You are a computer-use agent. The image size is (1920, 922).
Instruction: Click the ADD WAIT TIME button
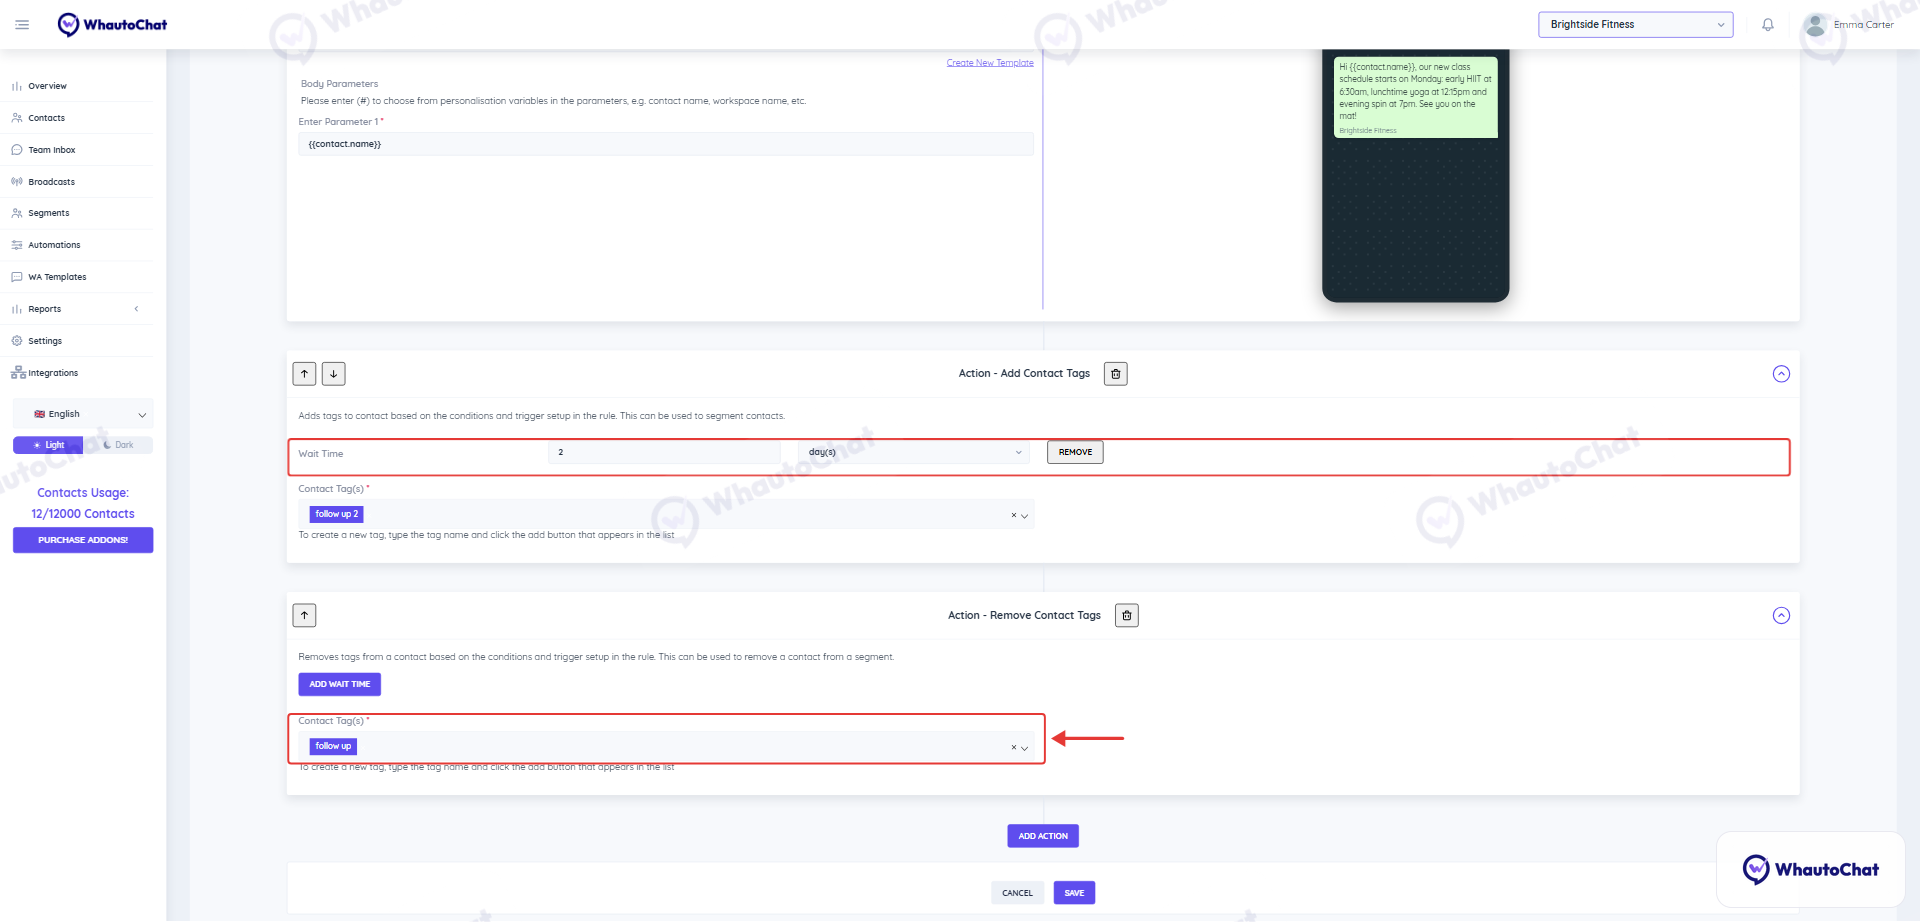[x=339, y=684]
